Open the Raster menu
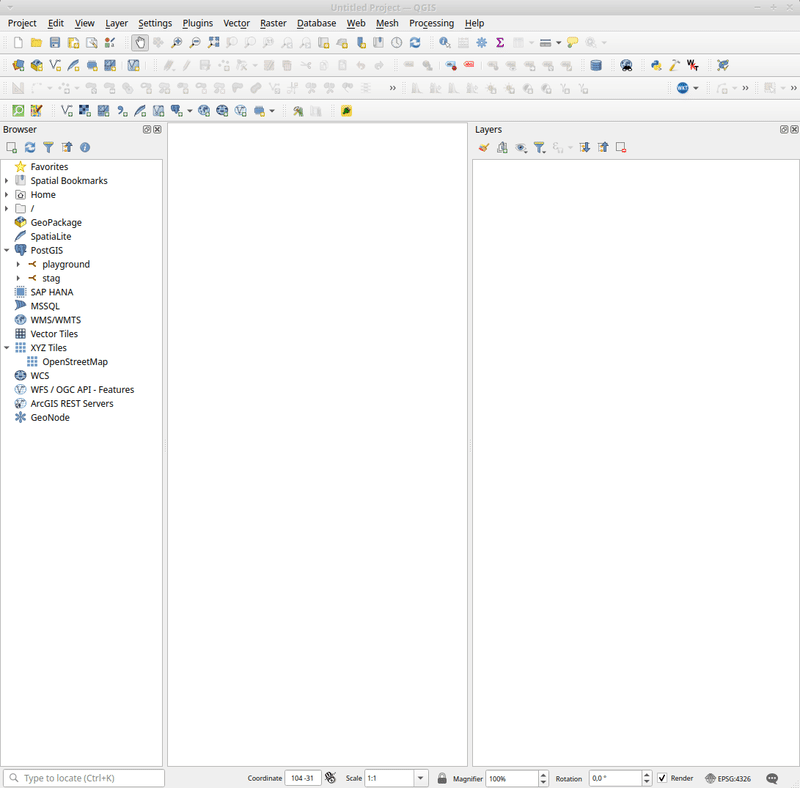Image resolution: width=800 pixels, height=788 pixels. click(273, 23)
